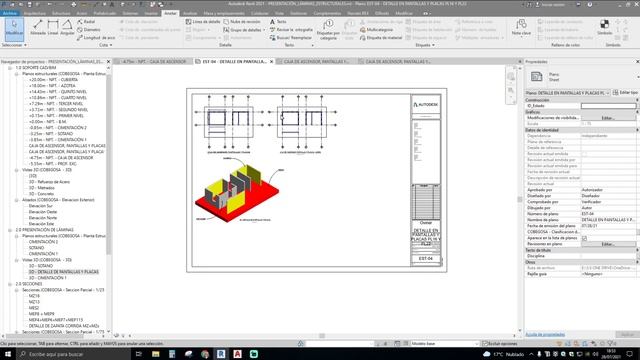Click 'Nombre de plano' value field

coord(608,220)
